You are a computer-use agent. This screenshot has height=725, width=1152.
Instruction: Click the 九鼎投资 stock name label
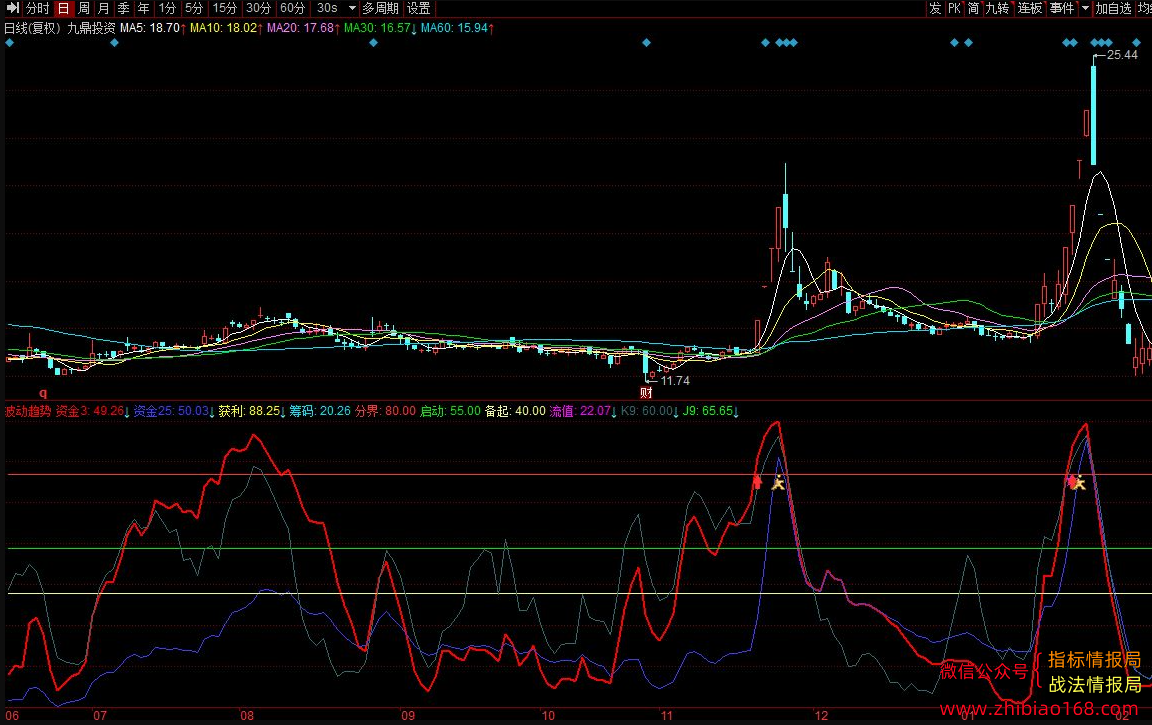tap(91, 28)
